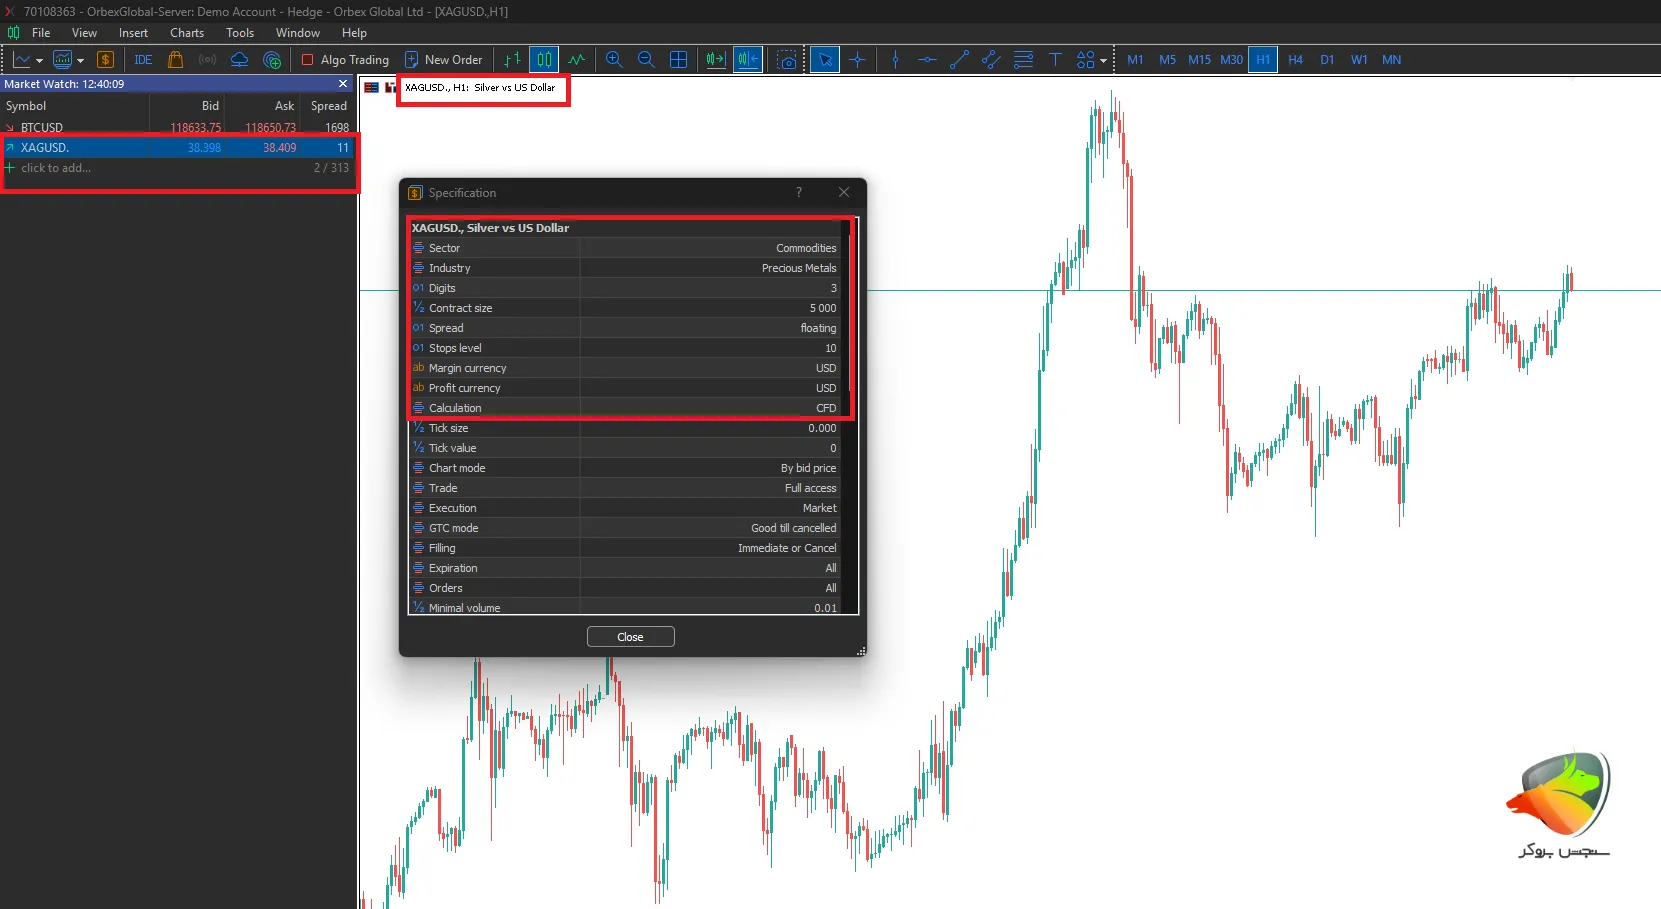1661x909 pixels.
Task: Toggle Algo Trading on
Action: point(345,60)
